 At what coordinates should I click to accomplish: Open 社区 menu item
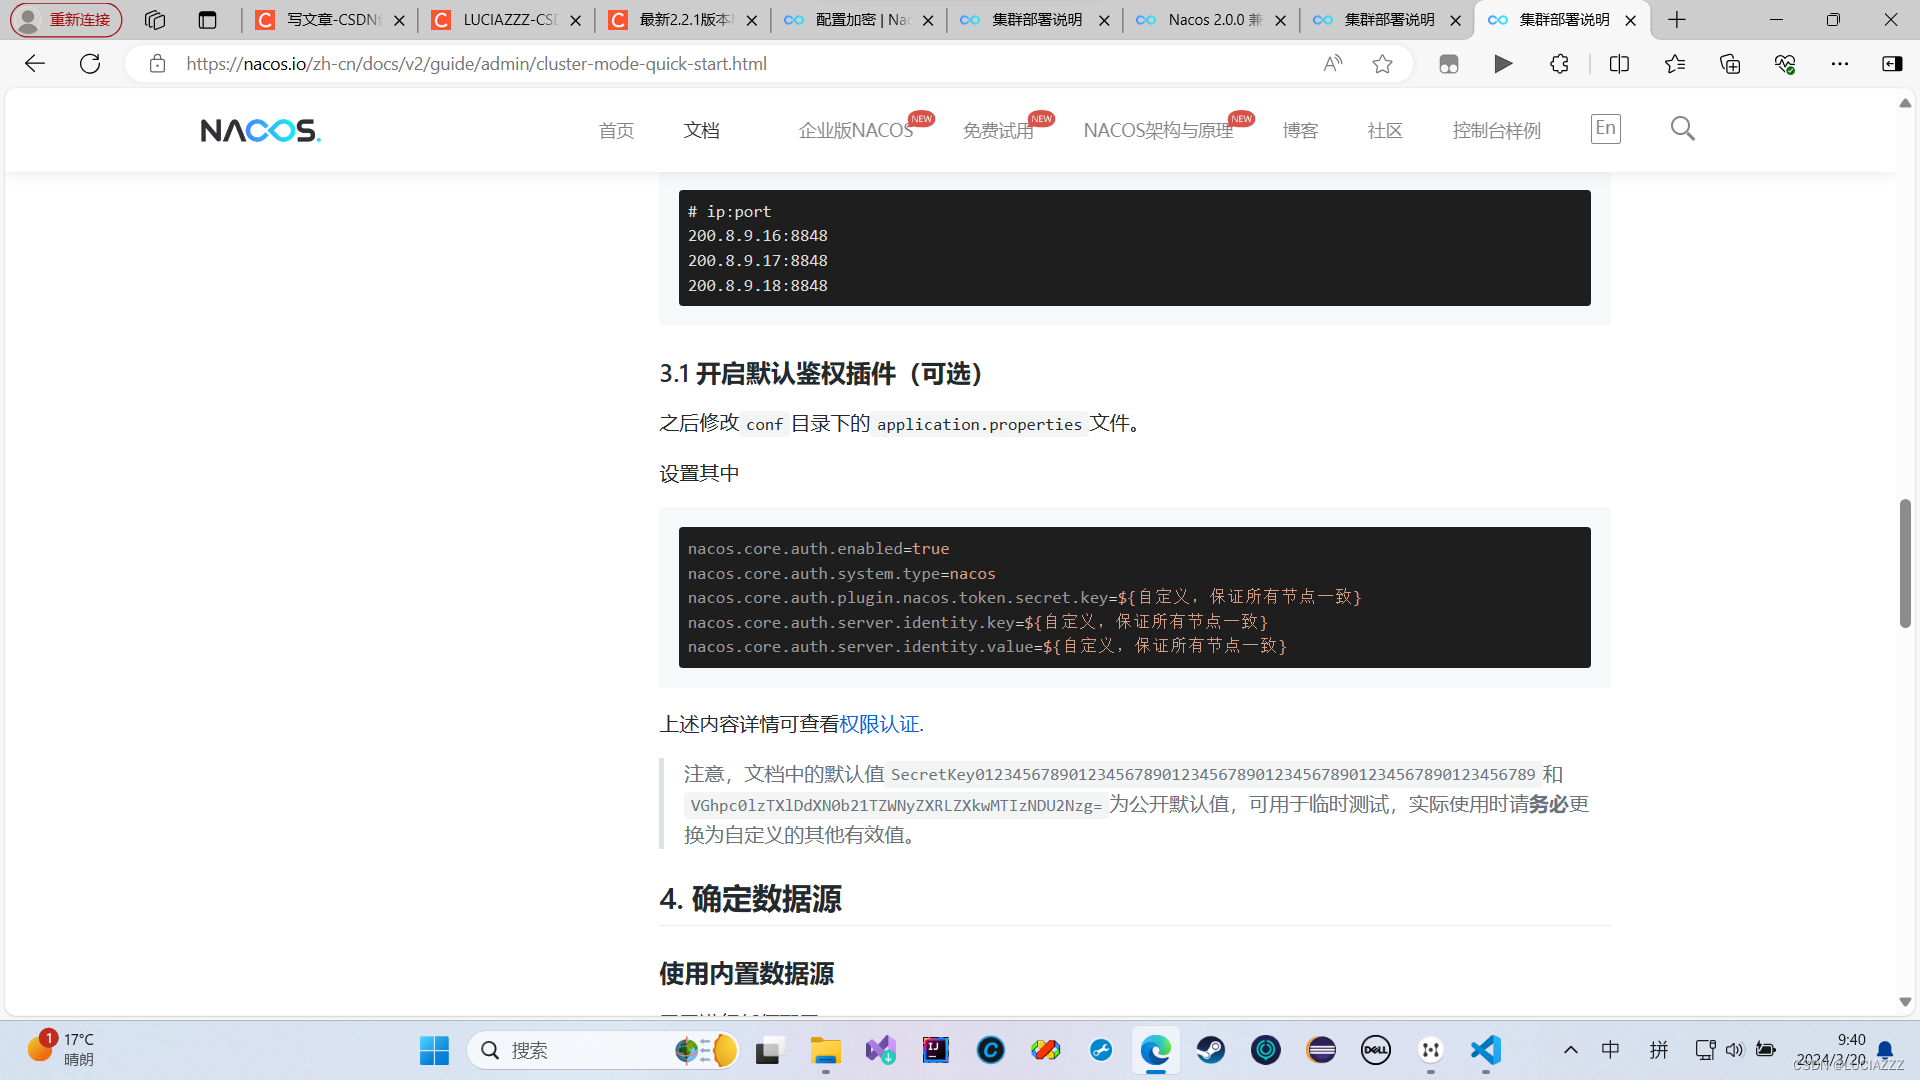coord(1385,131)
